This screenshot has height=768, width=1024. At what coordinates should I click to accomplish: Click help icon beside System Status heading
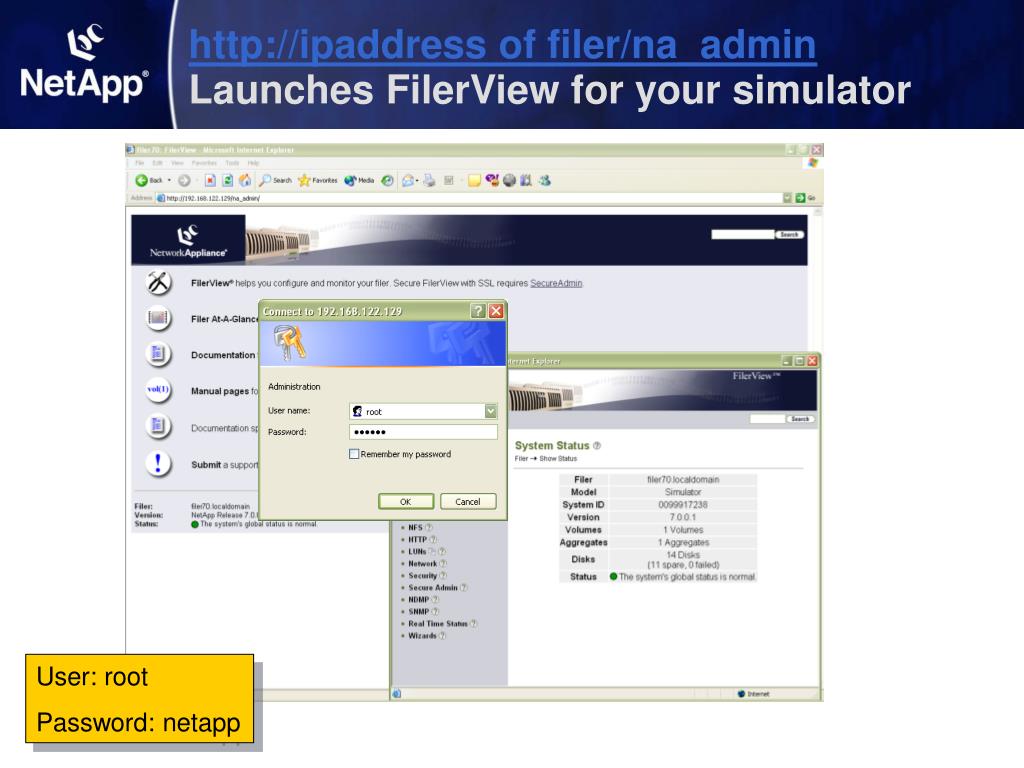point(596,445)
